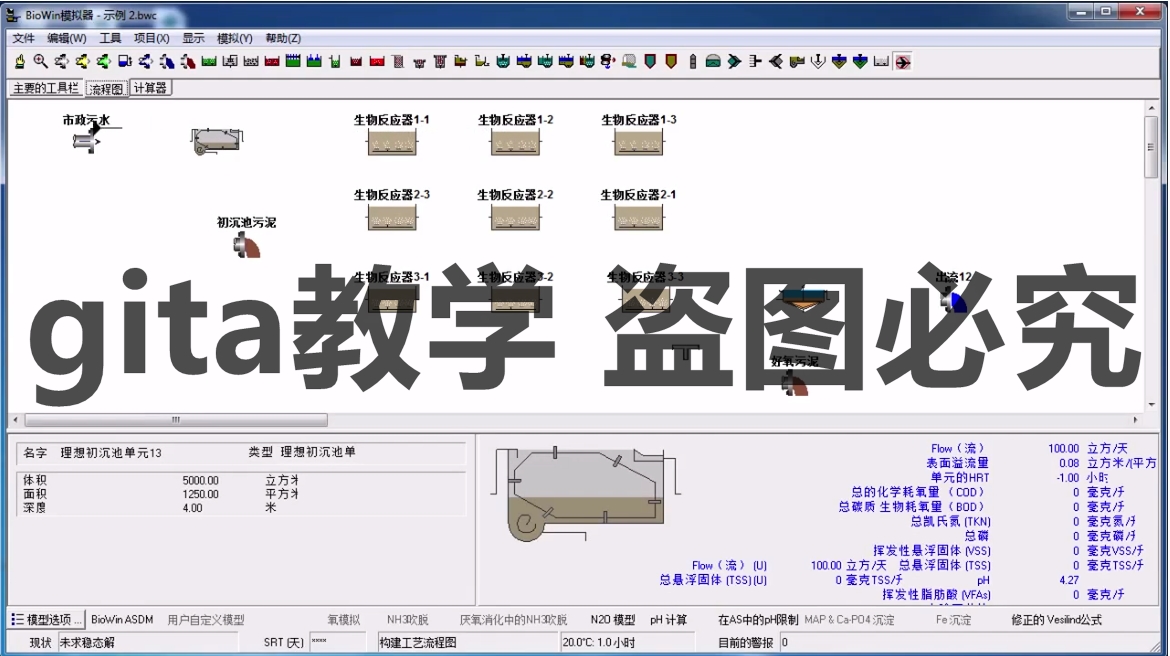
Task: Switch to the 主要的工具栏 tab
Action: (x=46, y=88)
